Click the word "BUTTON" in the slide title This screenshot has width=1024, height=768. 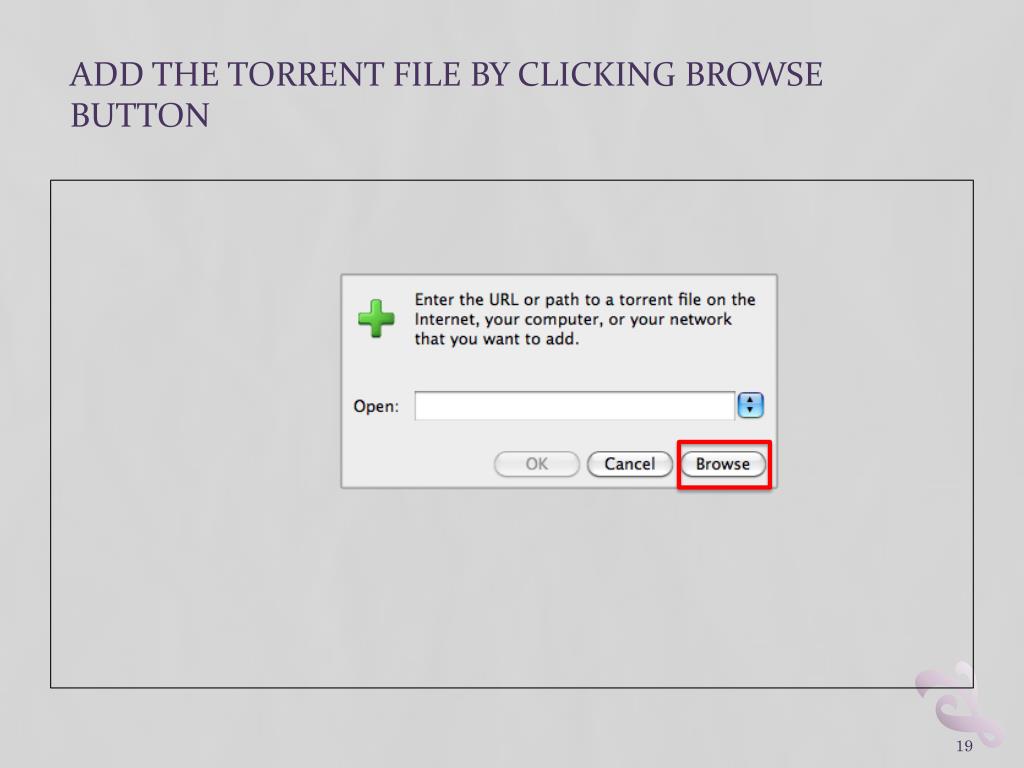tap(140, 116)
